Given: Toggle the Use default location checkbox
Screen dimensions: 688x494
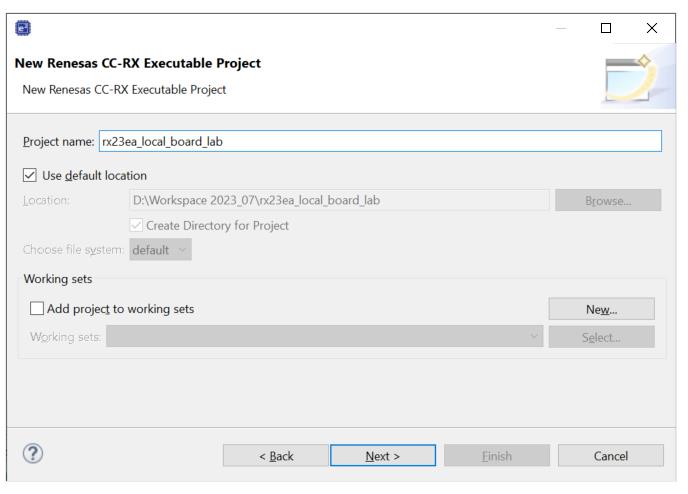Looking at the screenshot, I should (30, 176).
